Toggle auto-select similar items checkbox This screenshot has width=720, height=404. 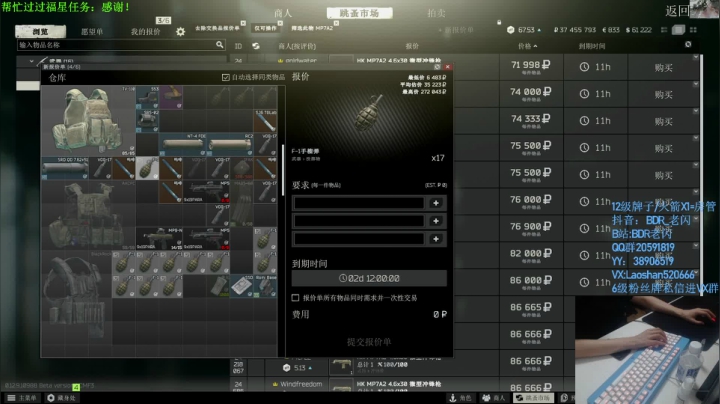click(225, 77)
